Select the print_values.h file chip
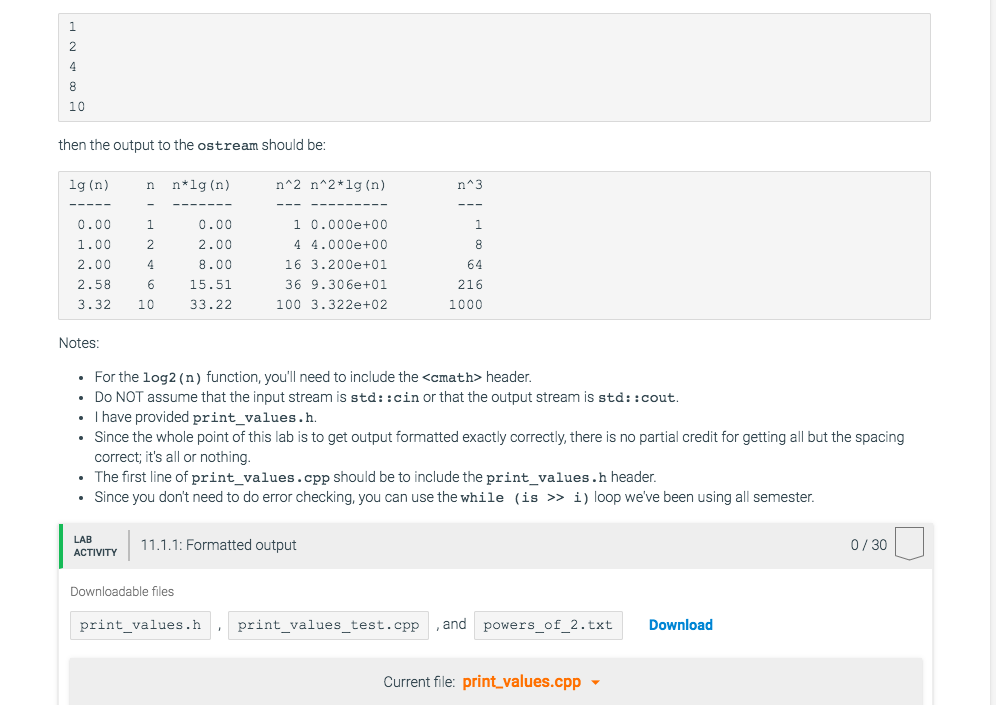 coord(140,624)
